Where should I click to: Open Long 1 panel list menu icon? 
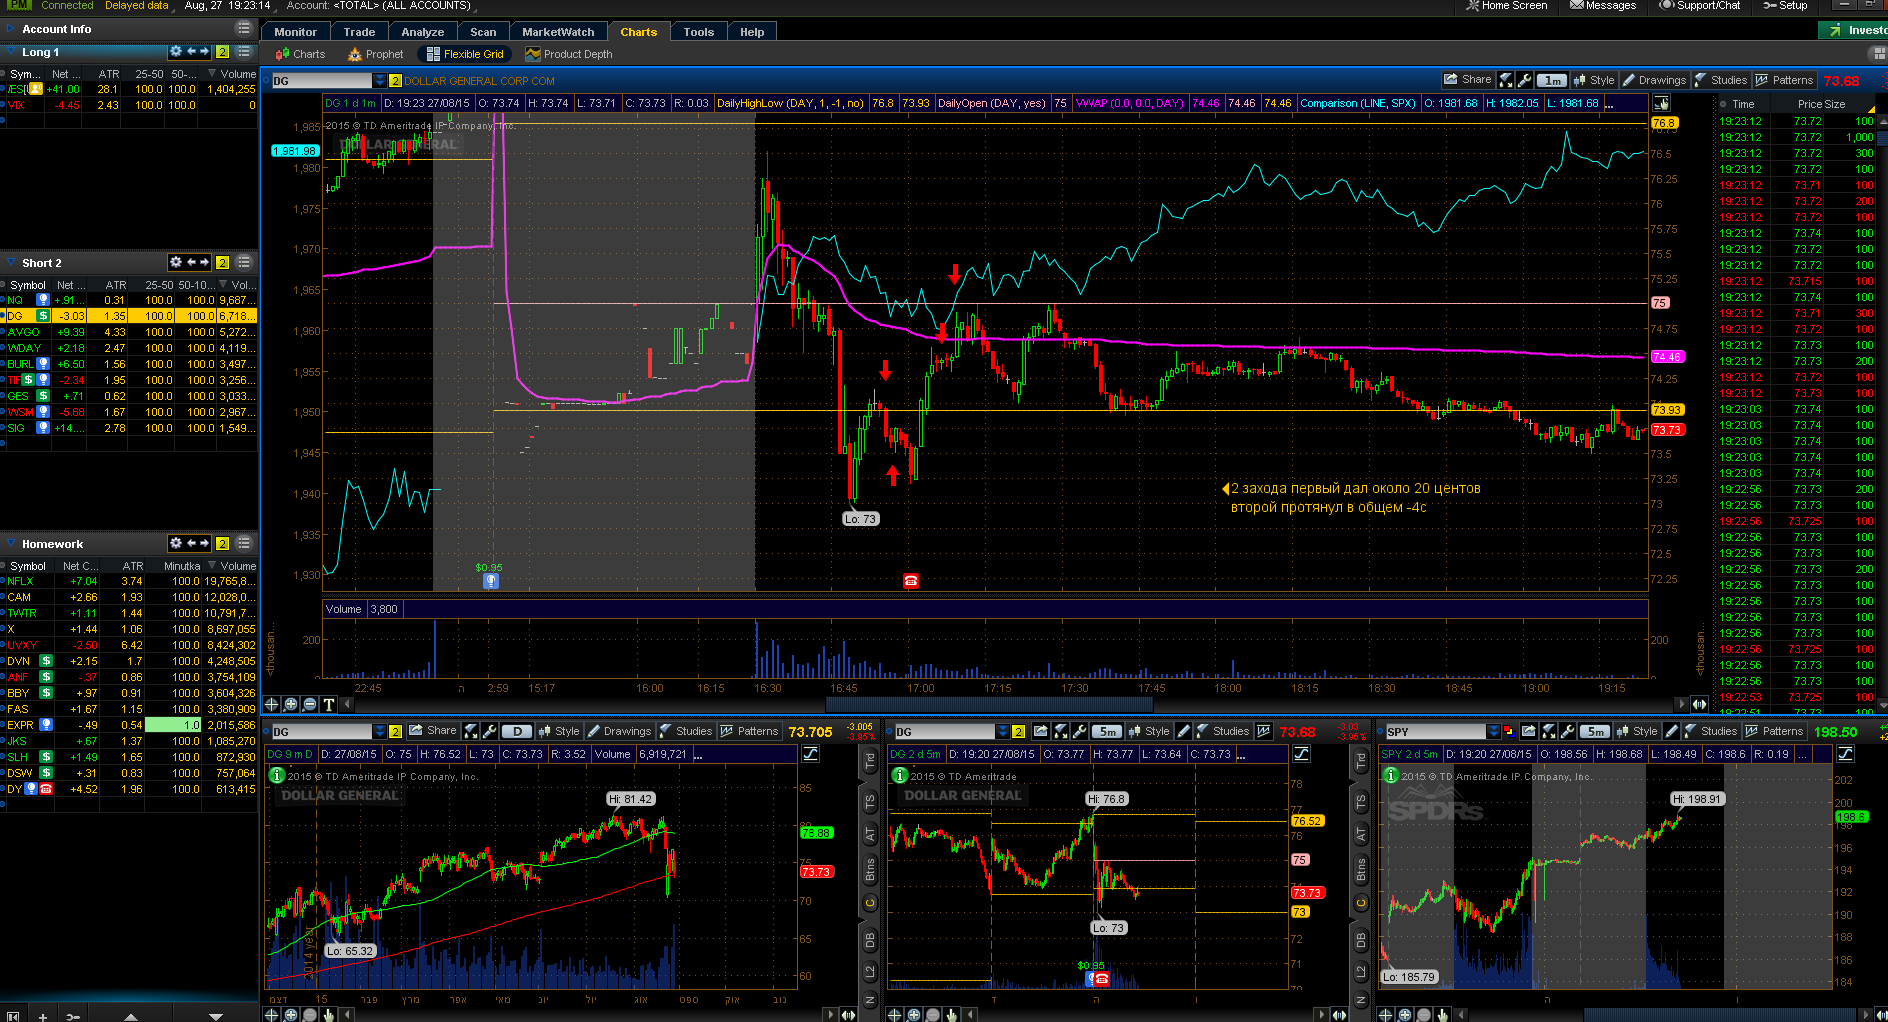[x=243, y=51]
